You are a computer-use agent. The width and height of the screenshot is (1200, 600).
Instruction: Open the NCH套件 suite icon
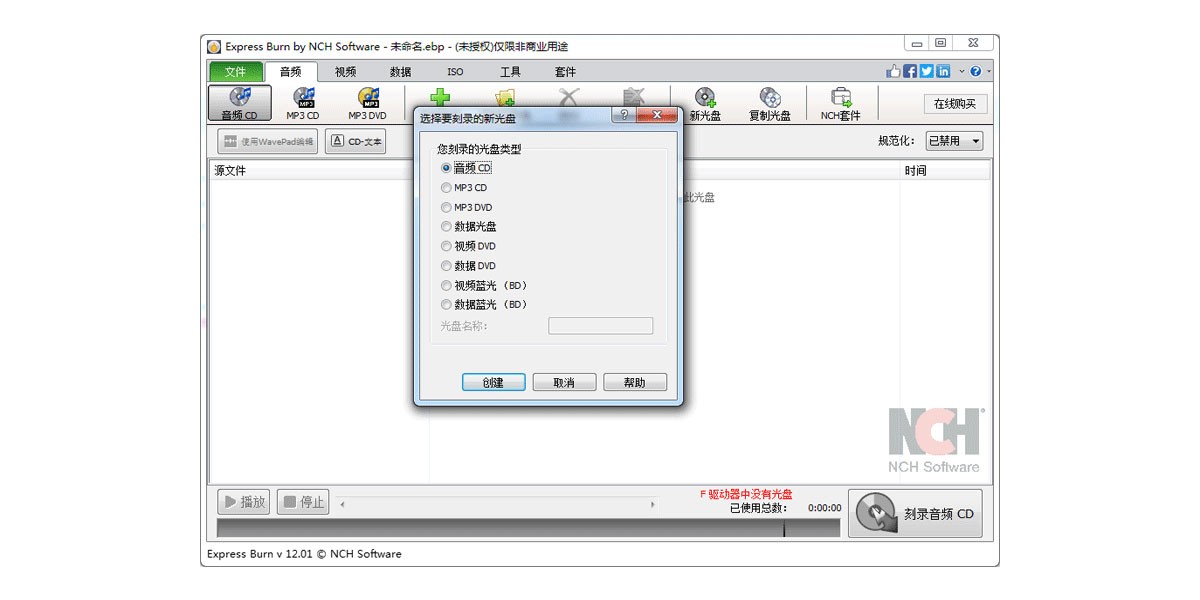pos(841,103)
